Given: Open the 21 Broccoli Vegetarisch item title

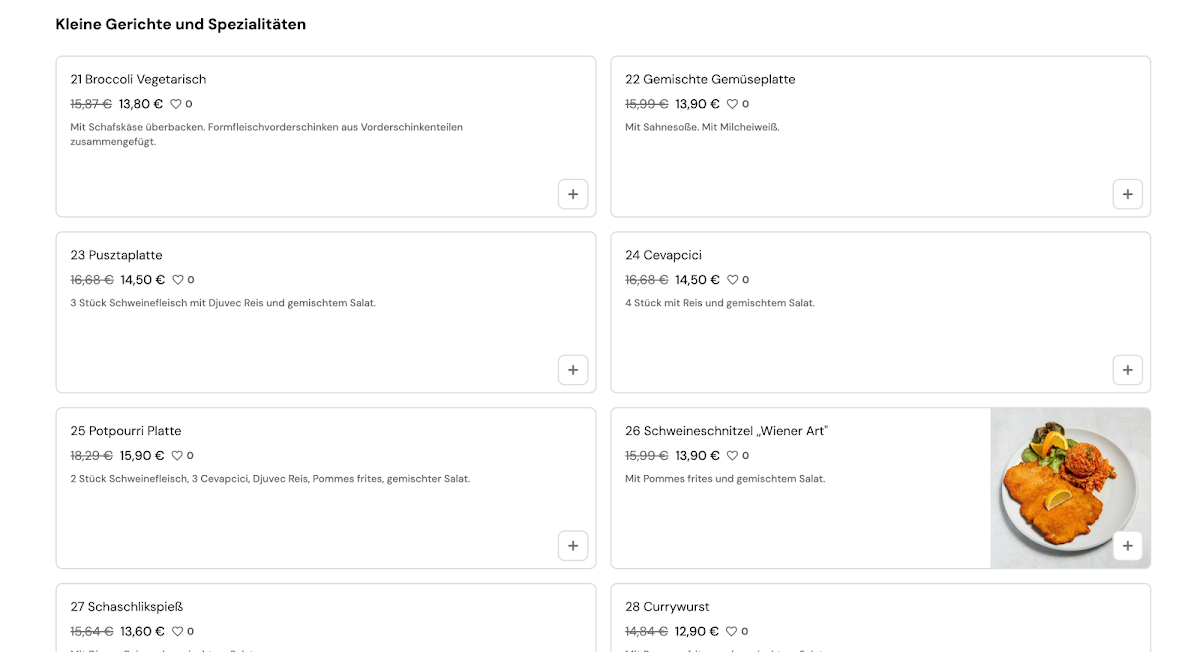Looking at the screenshot, I should click(x=138, y=79).
